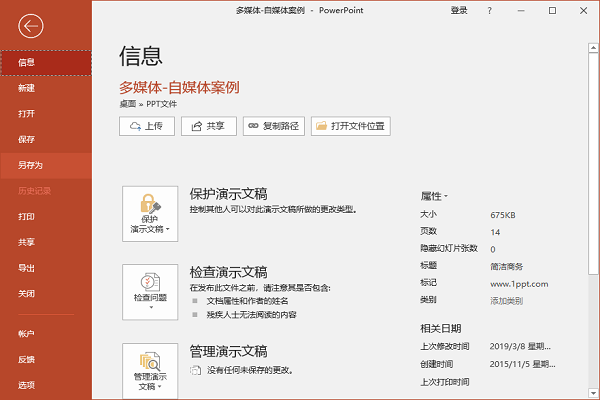Screen dimensions: 600x400
Task: Click the 保护演示文稿 heading
Action: point(228,194)
